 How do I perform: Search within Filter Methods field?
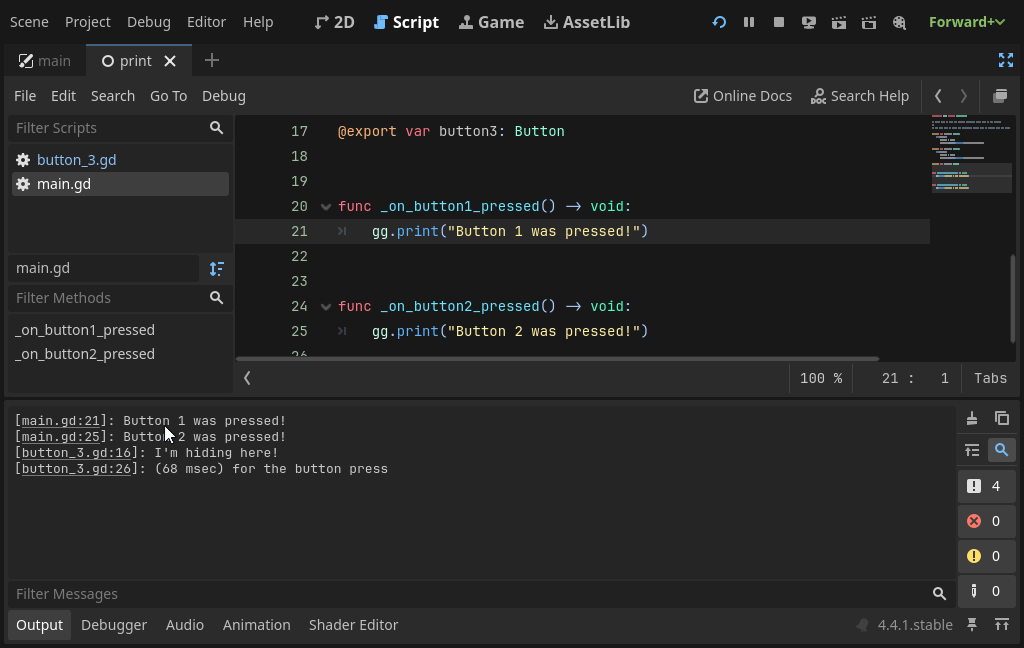coord(216,297)
